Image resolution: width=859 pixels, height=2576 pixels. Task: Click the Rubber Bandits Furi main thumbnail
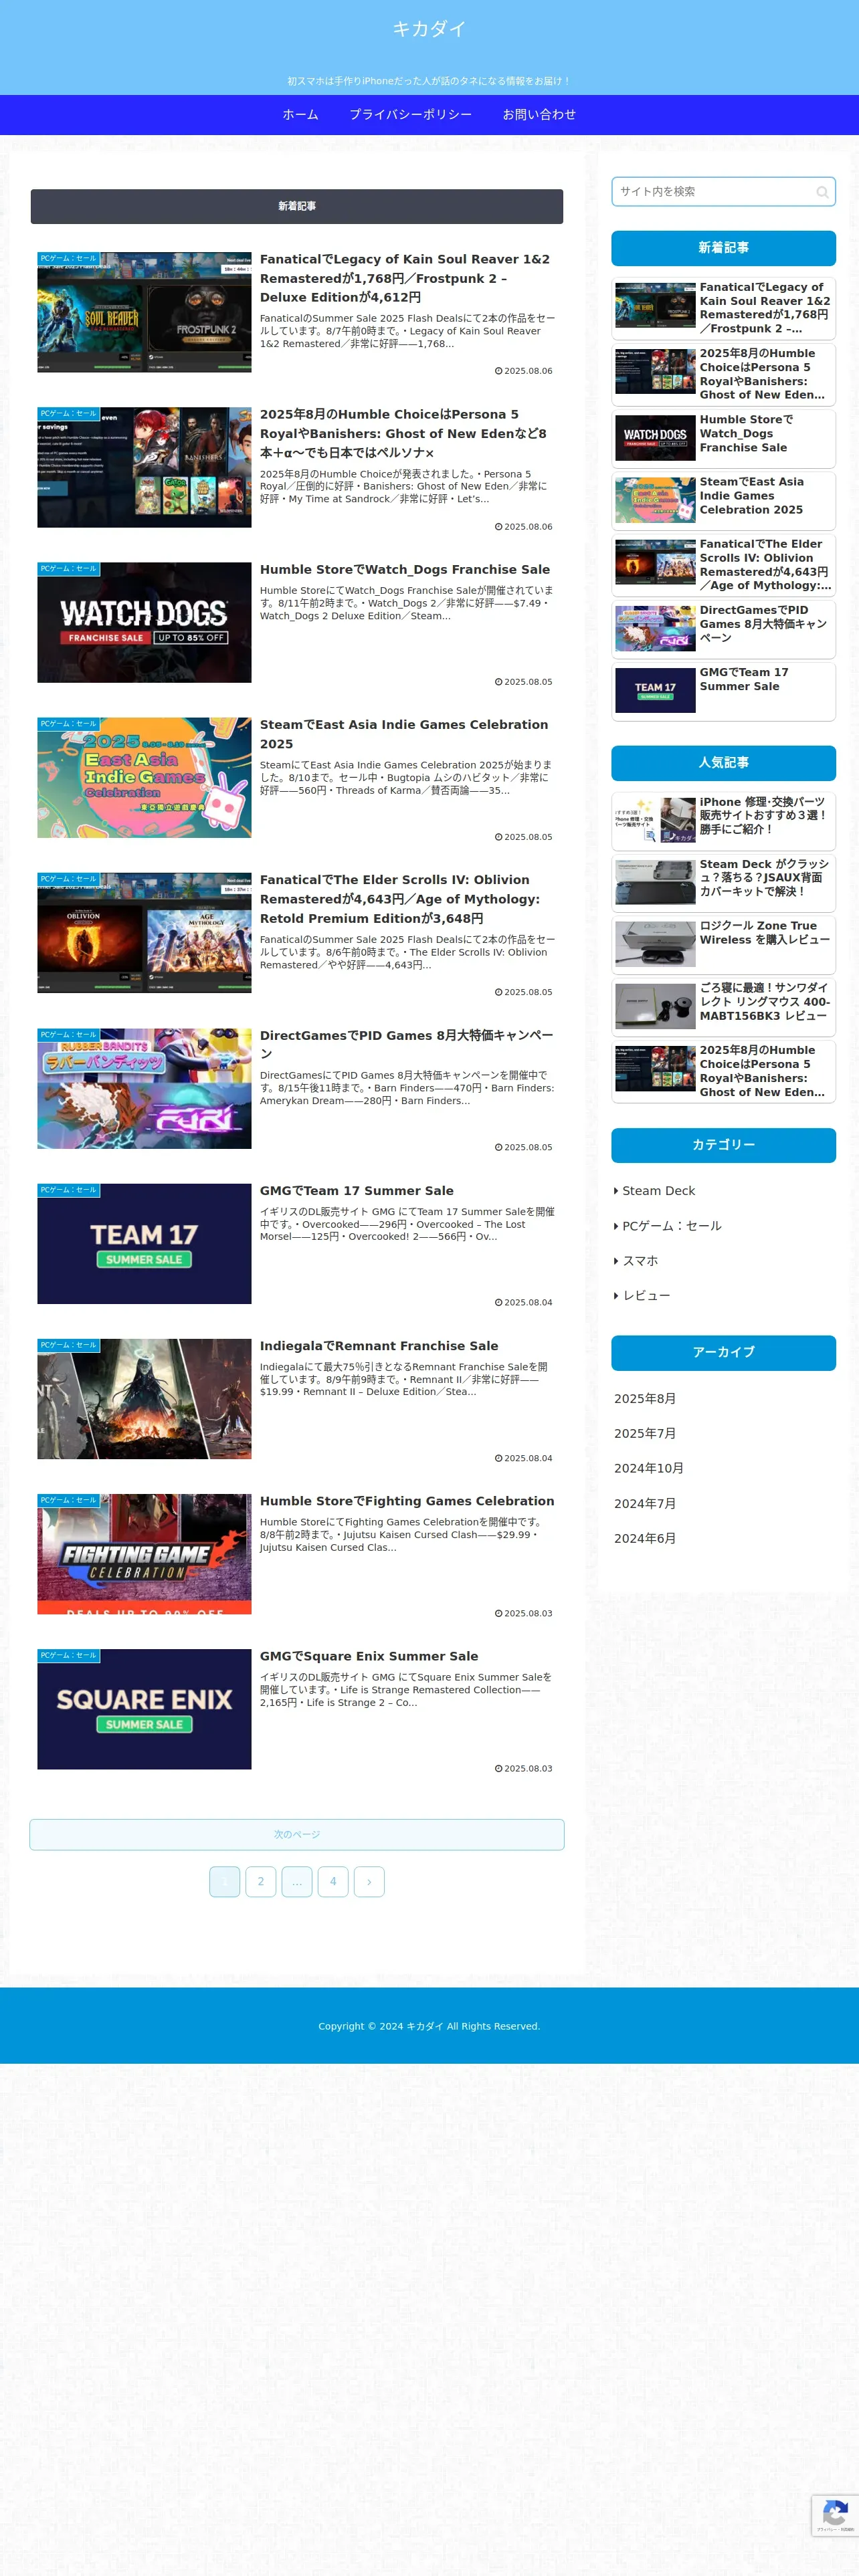point(144,1088)
